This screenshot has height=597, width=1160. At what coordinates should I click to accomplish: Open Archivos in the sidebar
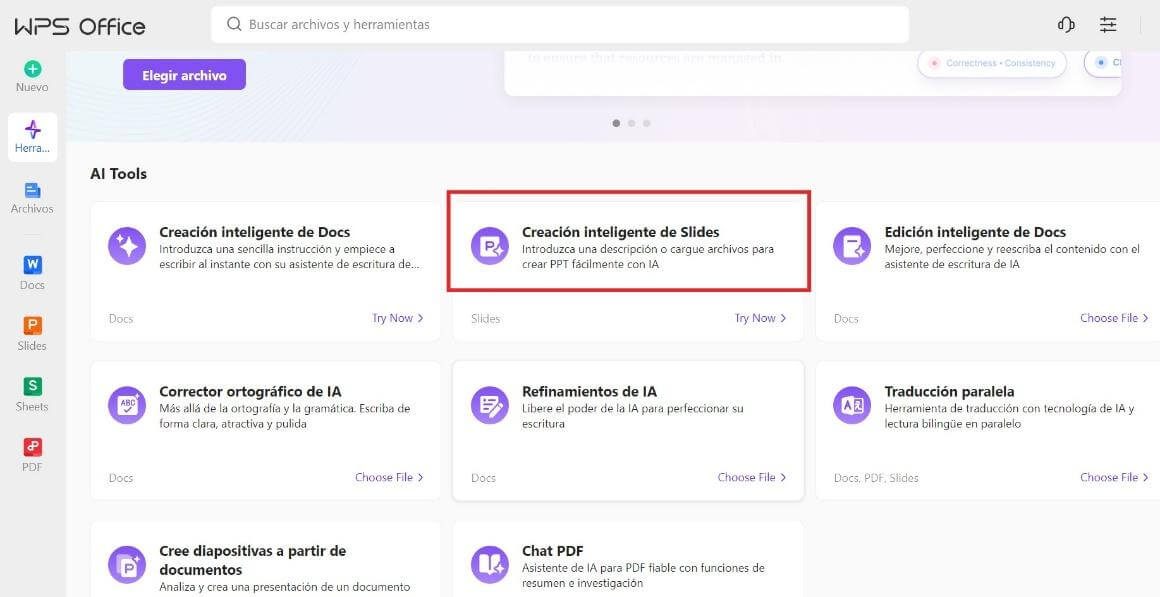pyautogui.click(x=33, y=198)
